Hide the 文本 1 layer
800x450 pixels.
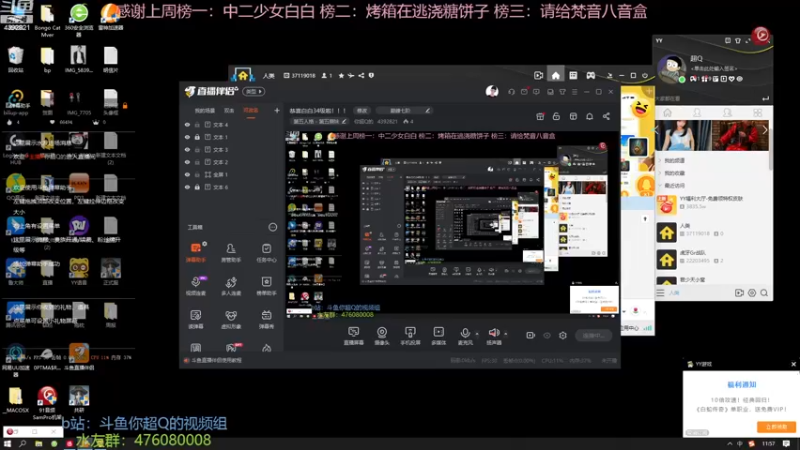coord(187,137)
